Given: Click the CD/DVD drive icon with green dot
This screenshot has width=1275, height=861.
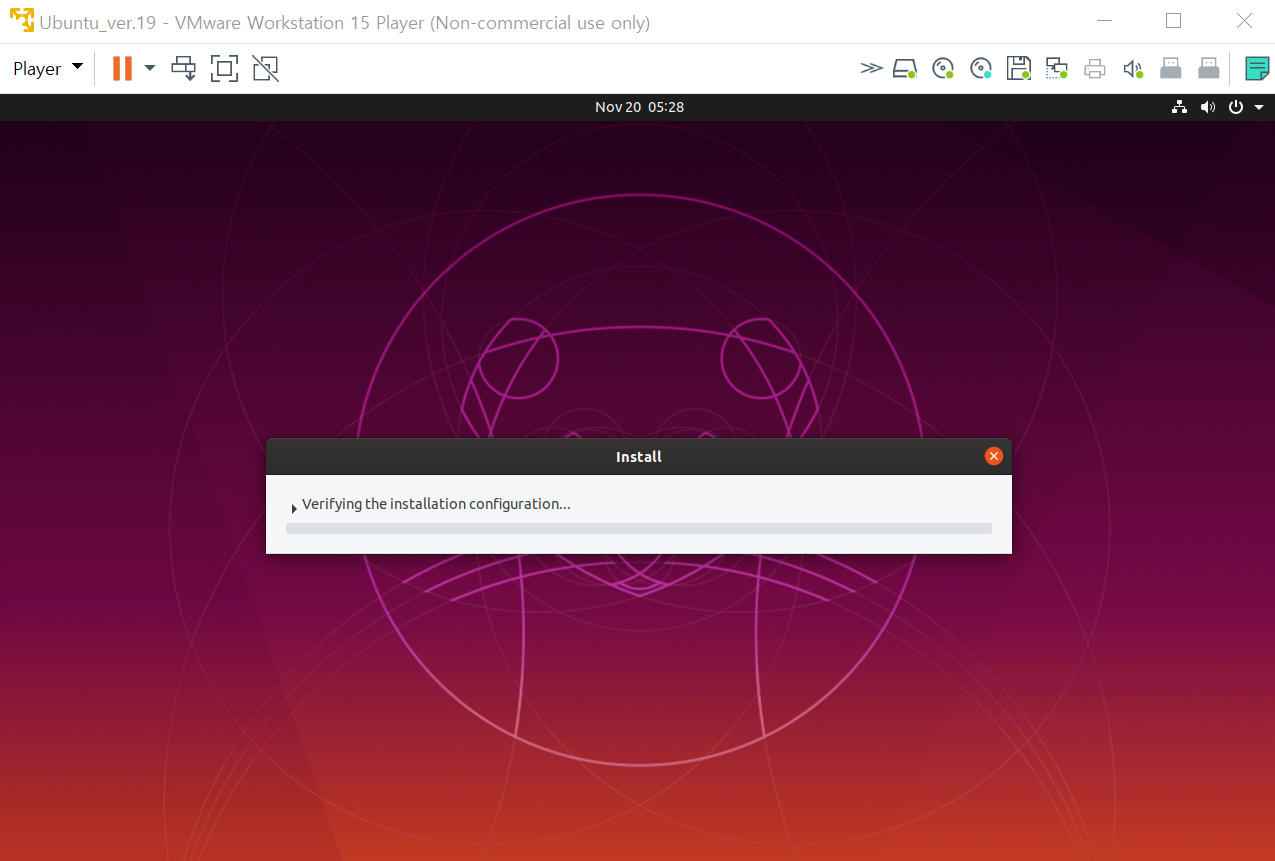Looking at the screenshot, I should point(943,68).
